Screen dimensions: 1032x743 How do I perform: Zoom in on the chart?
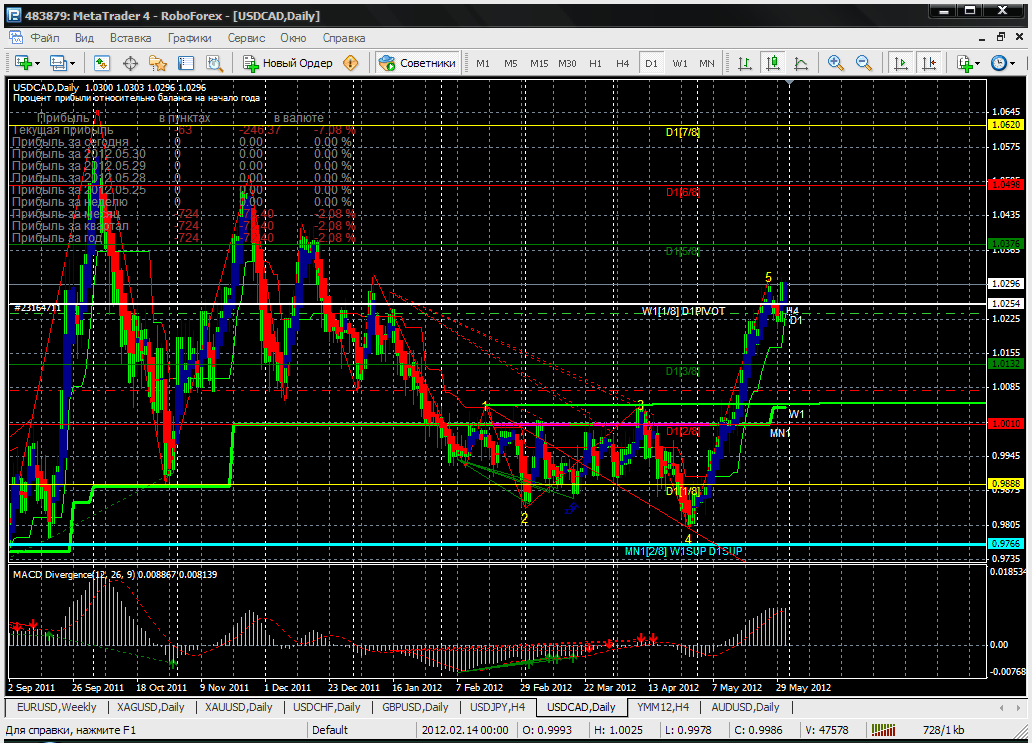(x=836, y=63)
